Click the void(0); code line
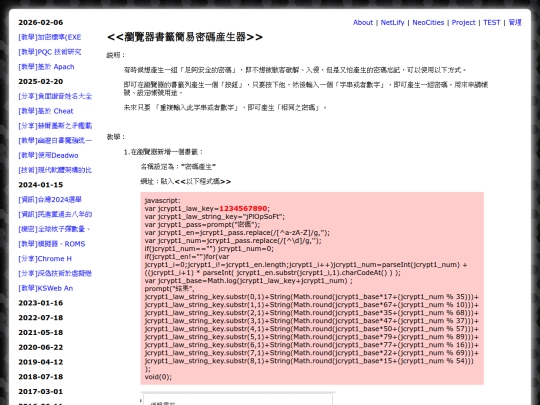 (x=158, y=377)
